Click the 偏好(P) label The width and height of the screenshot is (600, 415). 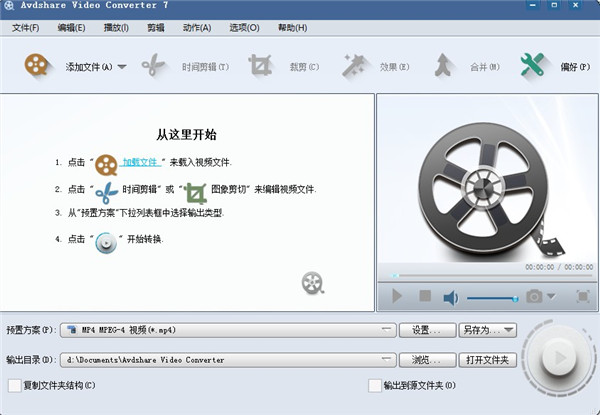[x=575, y=67]
